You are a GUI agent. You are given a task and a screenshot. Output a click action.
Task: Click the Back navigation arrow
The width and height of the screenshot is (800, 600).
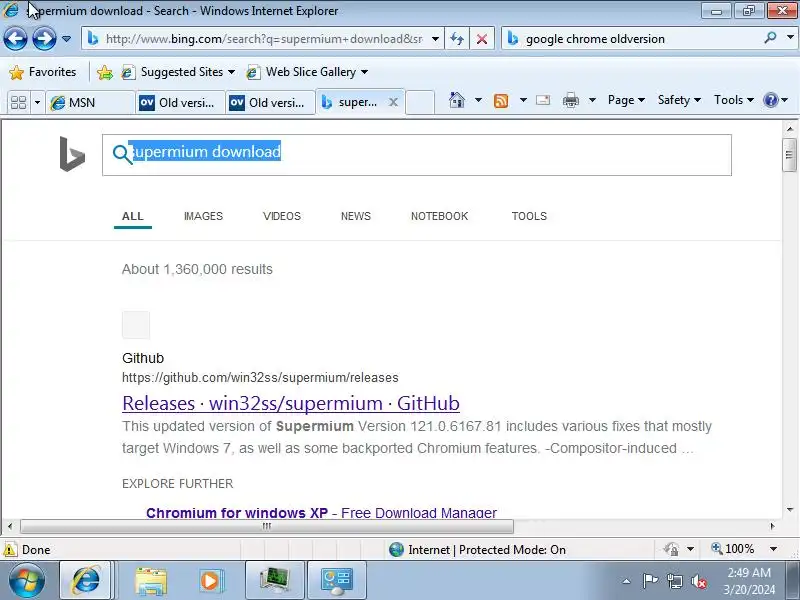[15, 39]
